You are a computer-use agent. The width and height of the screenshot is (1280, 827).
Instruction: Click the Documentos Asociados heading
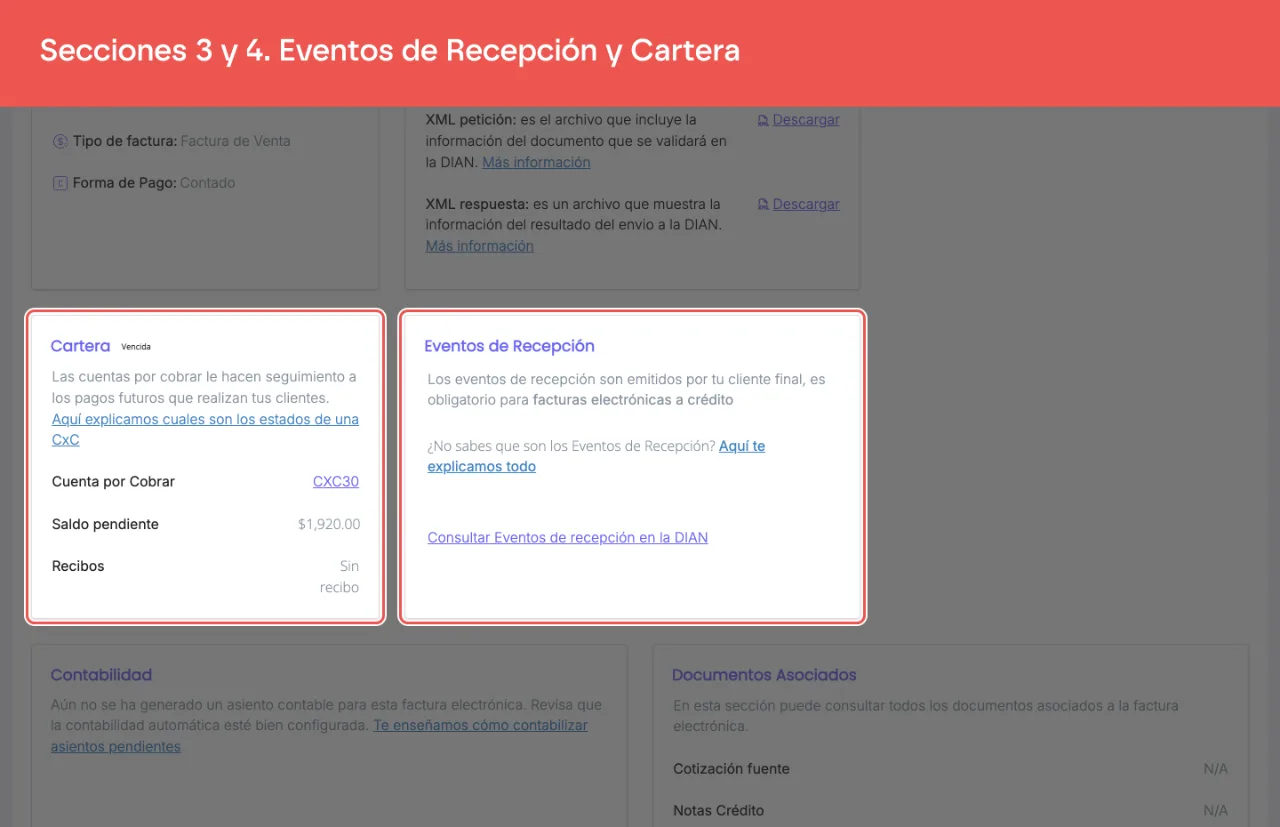coord(764,675)
